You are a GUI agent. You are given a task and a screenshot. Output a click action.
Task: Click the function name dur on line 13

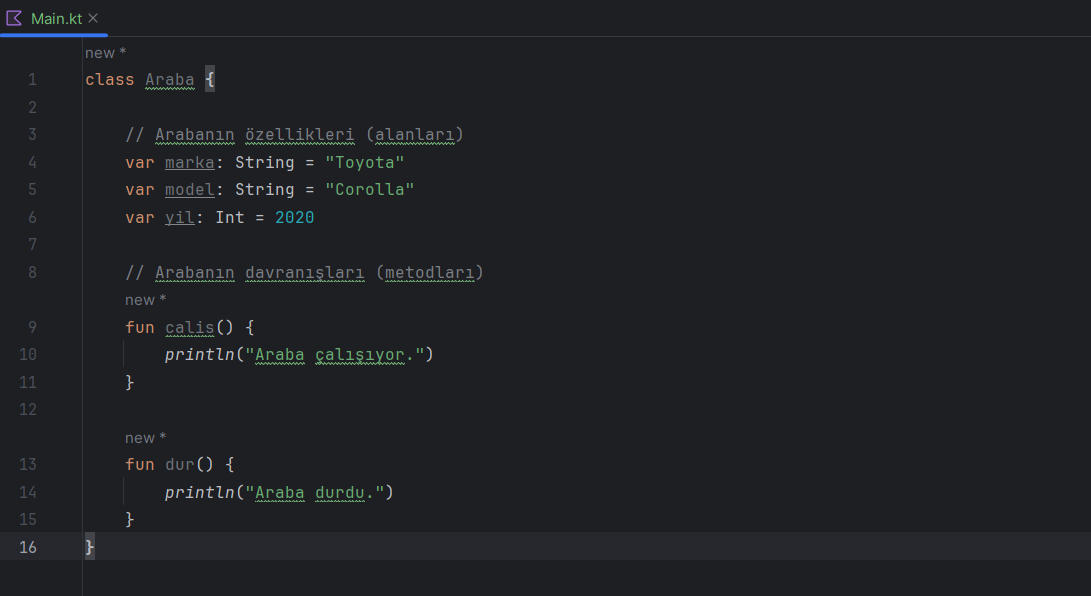tap(180, 464)
